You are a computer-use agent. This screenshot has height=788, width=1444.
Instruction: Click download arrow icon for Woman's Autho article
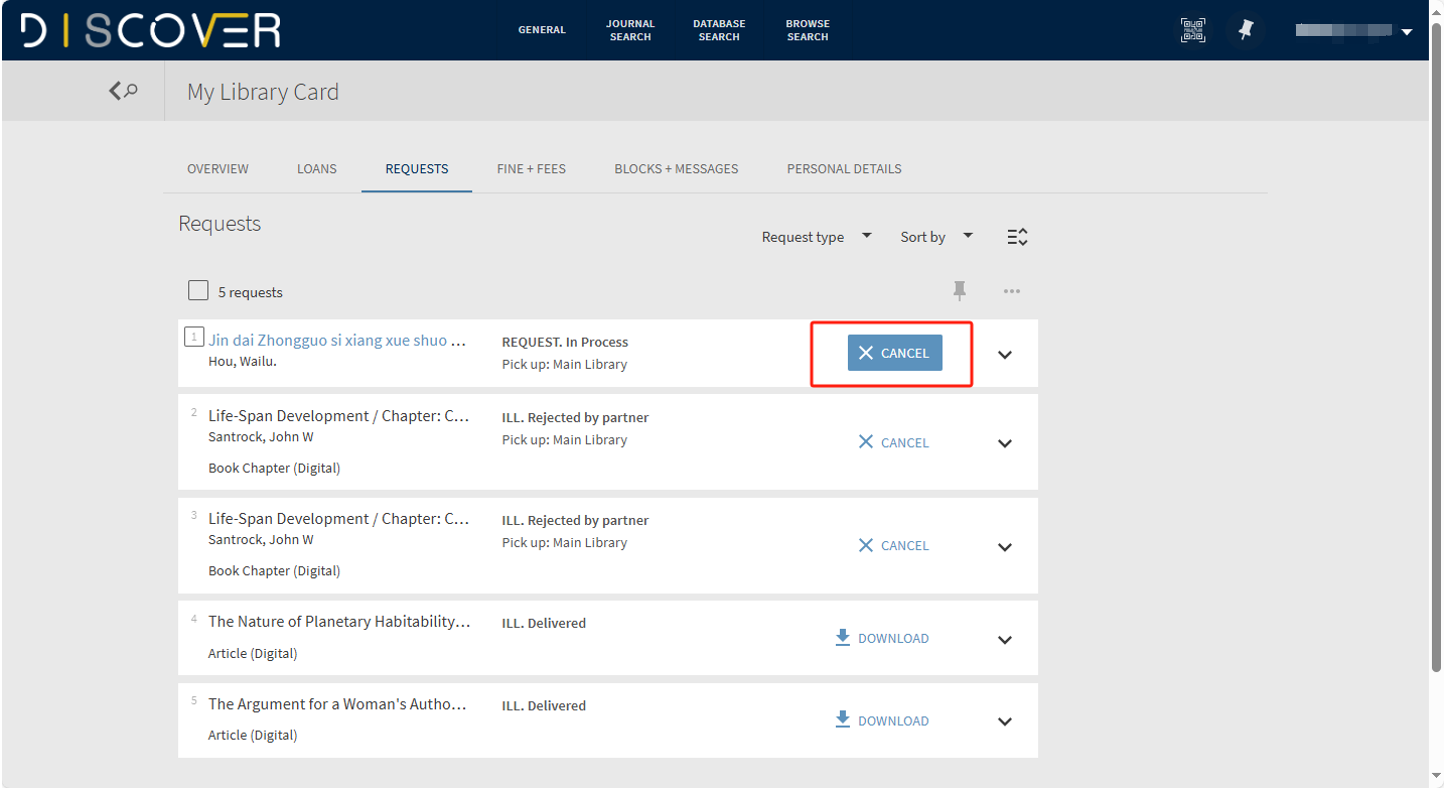click(x=842, y=720)
